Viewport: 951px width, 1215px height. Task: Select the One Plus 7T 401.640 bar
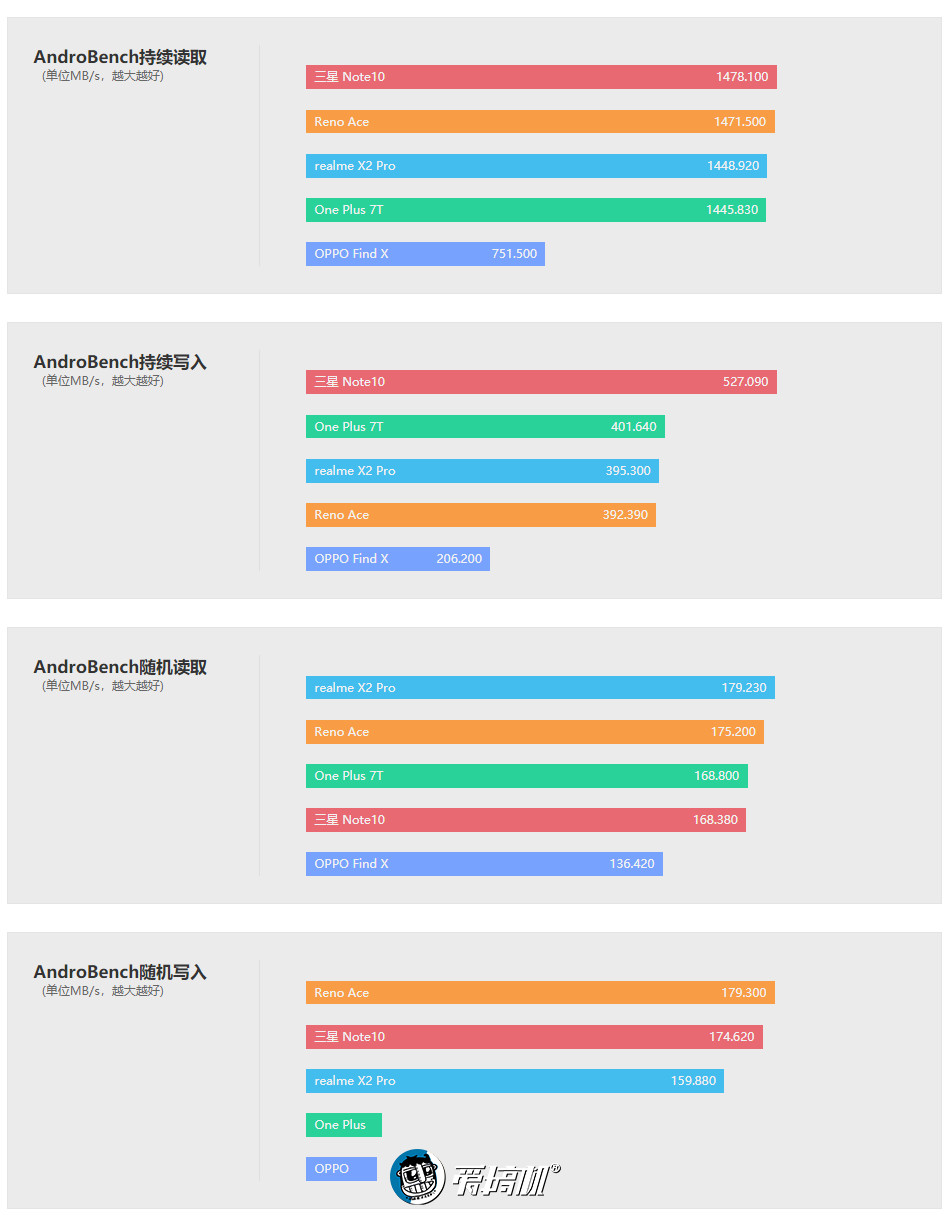[485, 427]
